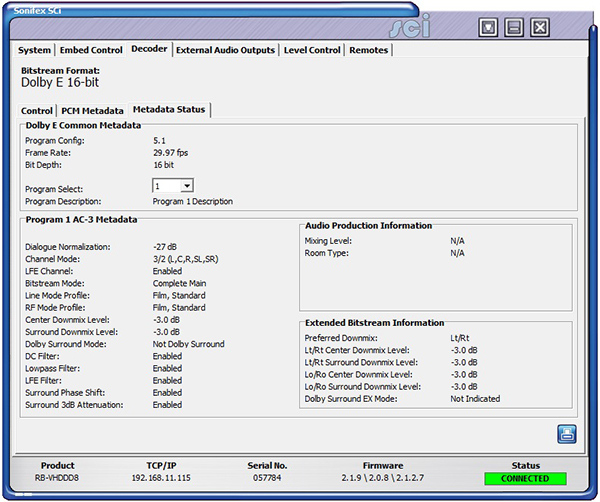Click the Center Downmix Level '-3.0 dB' value
The height and width of the screenshot is (502, 600).
click(166, 320)
